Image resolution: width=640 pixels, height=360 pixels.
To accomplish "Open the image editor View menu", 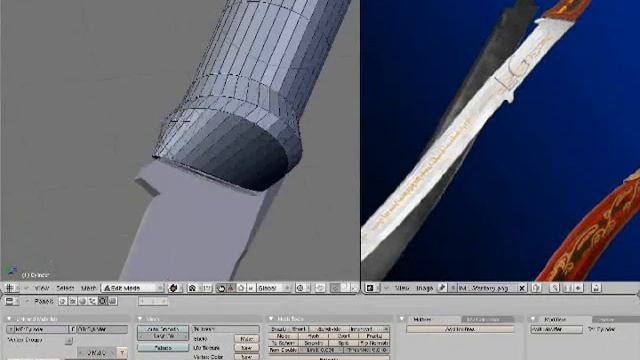I will pyautogui.click(x=402, y=288).
